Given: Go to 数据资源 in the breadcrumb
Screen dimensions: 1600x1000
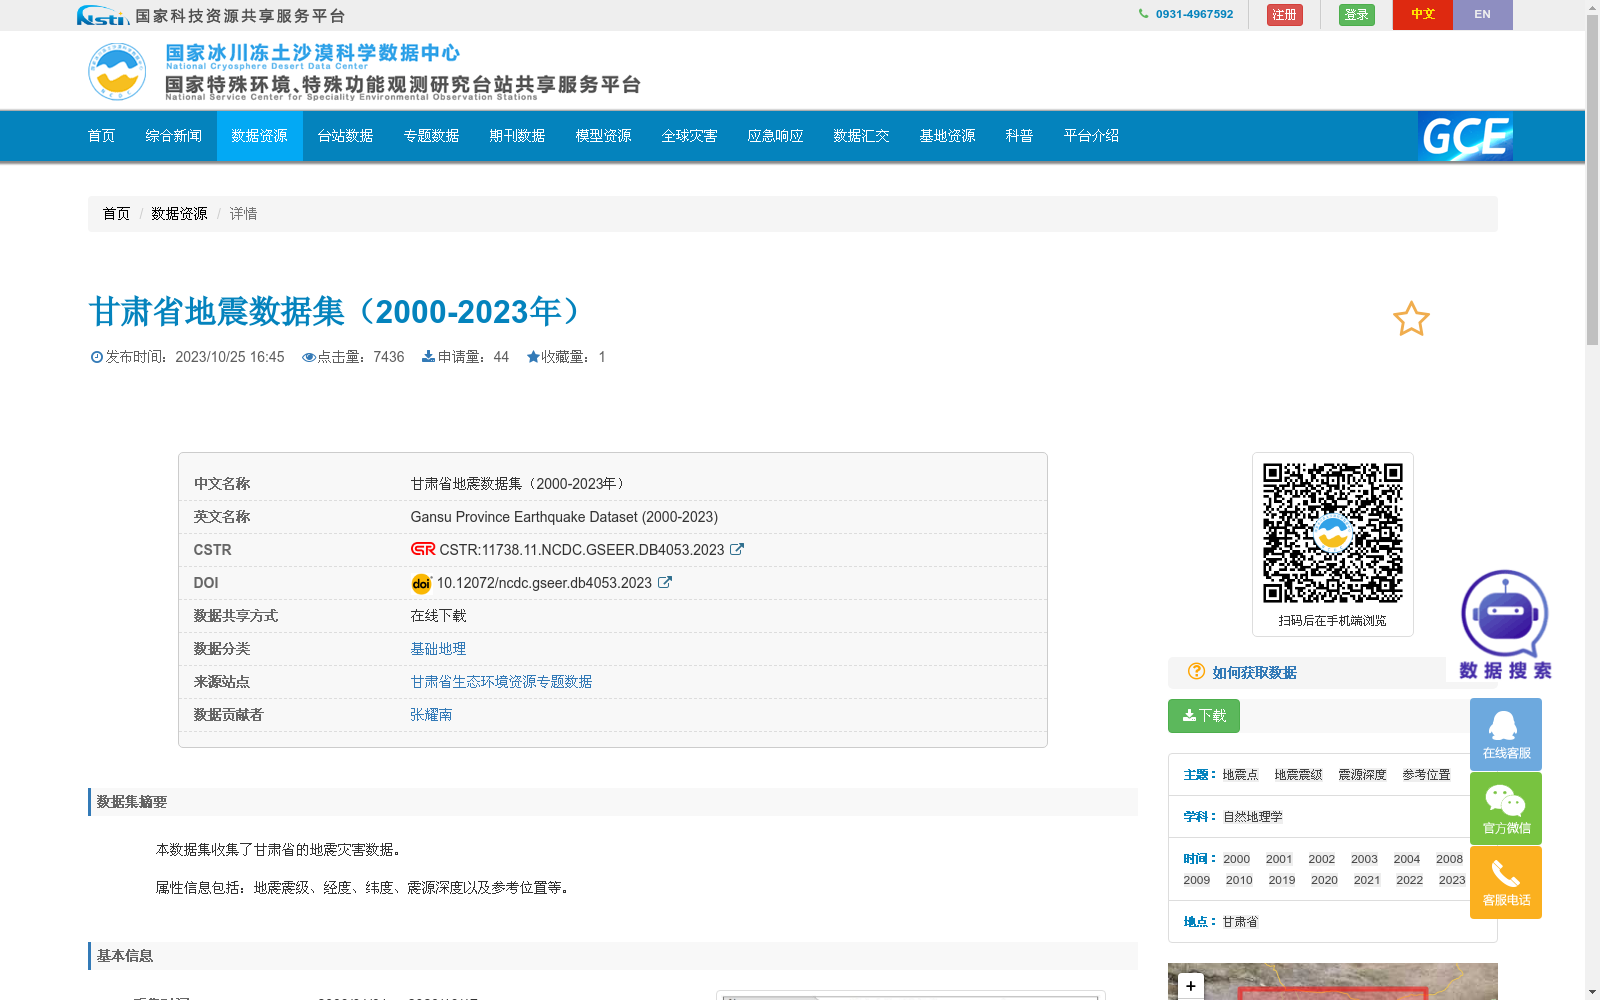Looking at the screenshot, I should click(x=179, y=214).
